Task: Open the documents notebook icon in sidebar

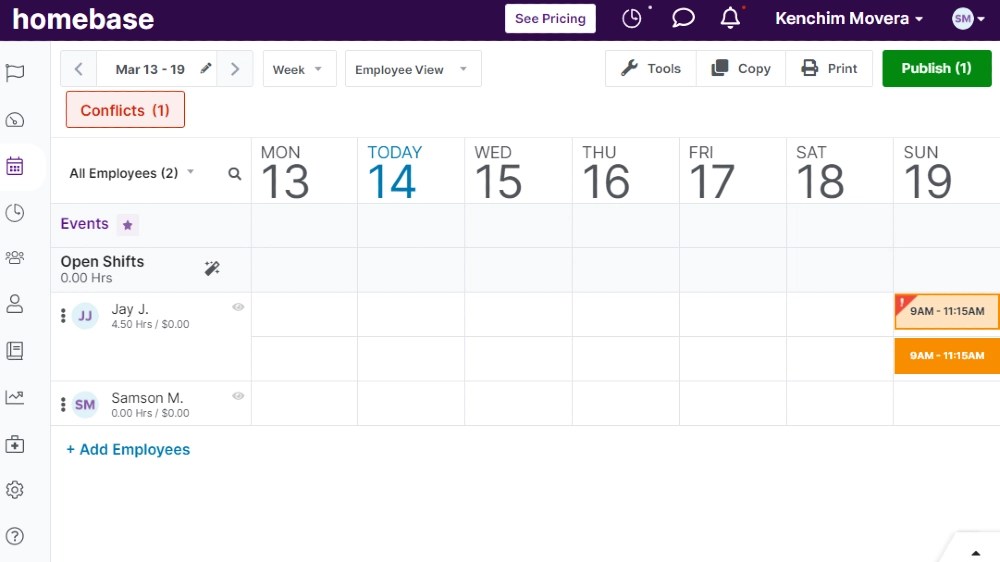Action: point(15,350)
